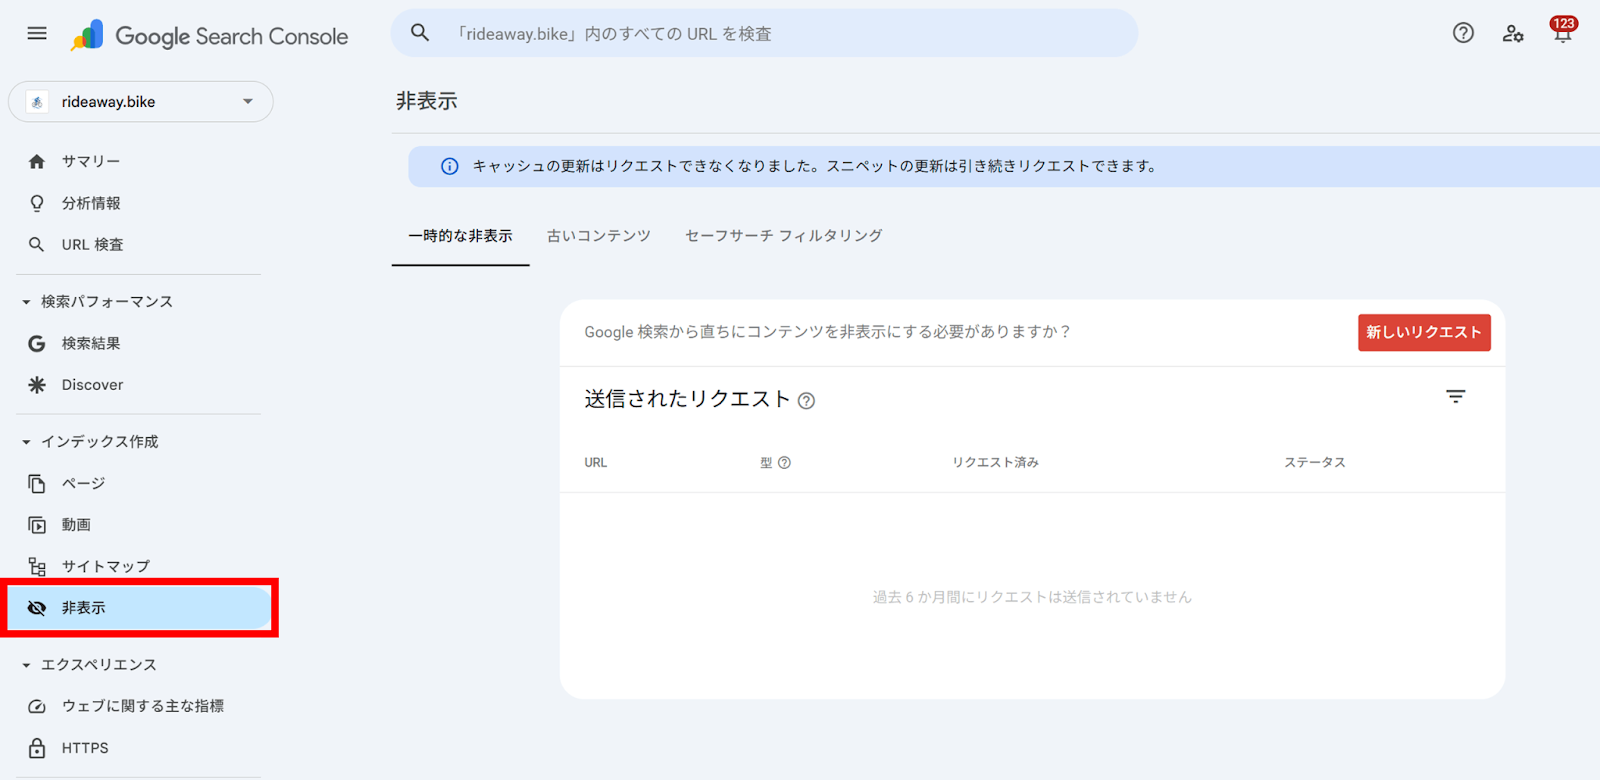Click the lock icon beside HTTPS
Screen dimensions: 1600x780
pyautogui.click(x=37, y=748)
